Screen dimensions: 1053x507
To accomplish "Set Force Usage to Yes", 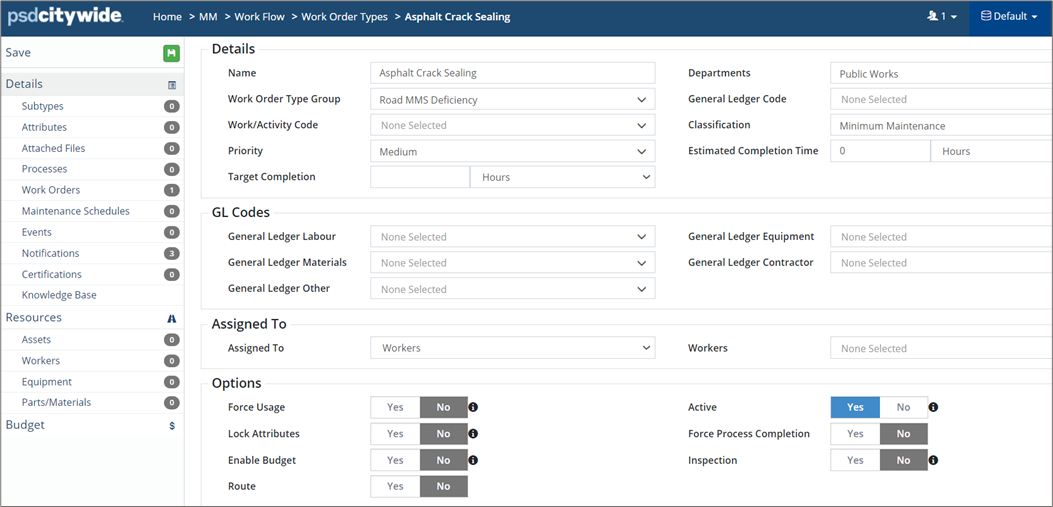I will click(x=395, y=408).
